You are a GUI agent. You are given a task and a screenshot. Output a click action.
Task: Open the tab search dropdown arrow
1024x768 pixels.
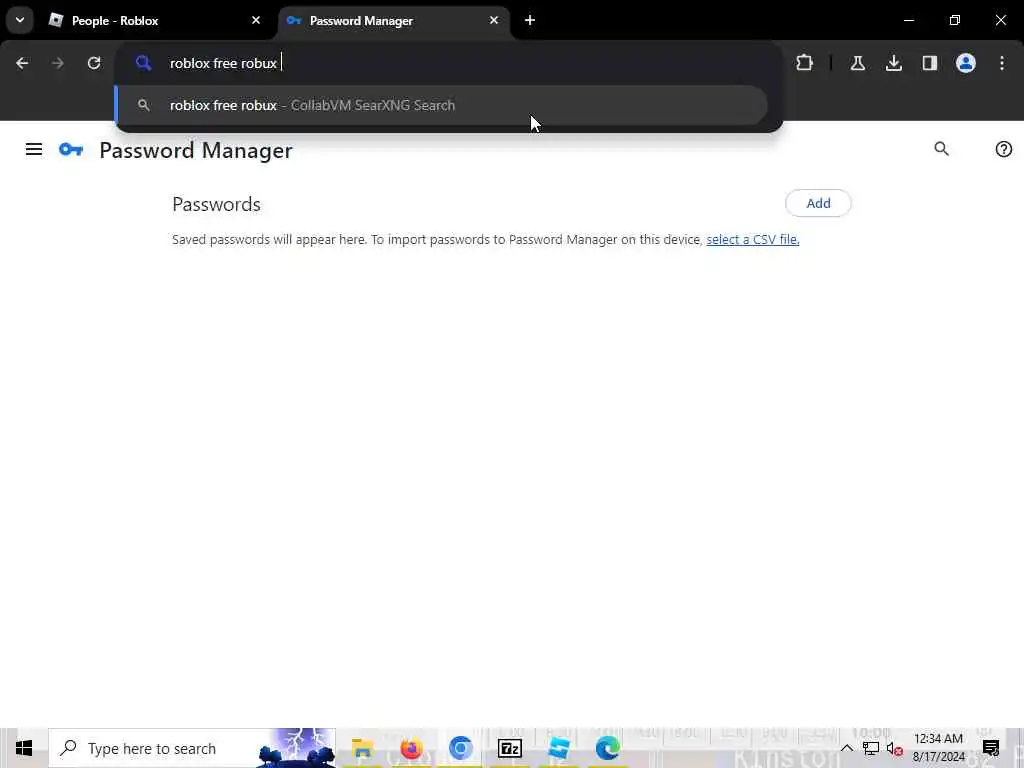click(20, 20)
